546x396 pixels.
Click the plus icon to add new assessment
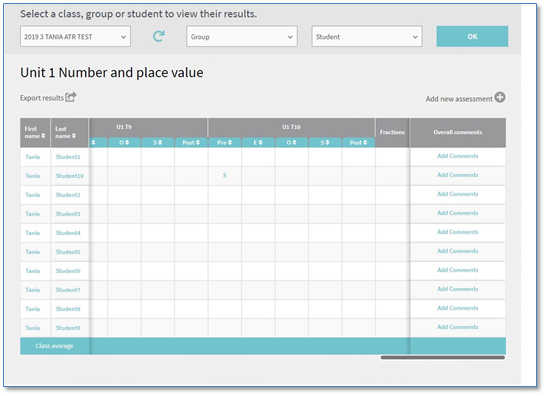500,98
